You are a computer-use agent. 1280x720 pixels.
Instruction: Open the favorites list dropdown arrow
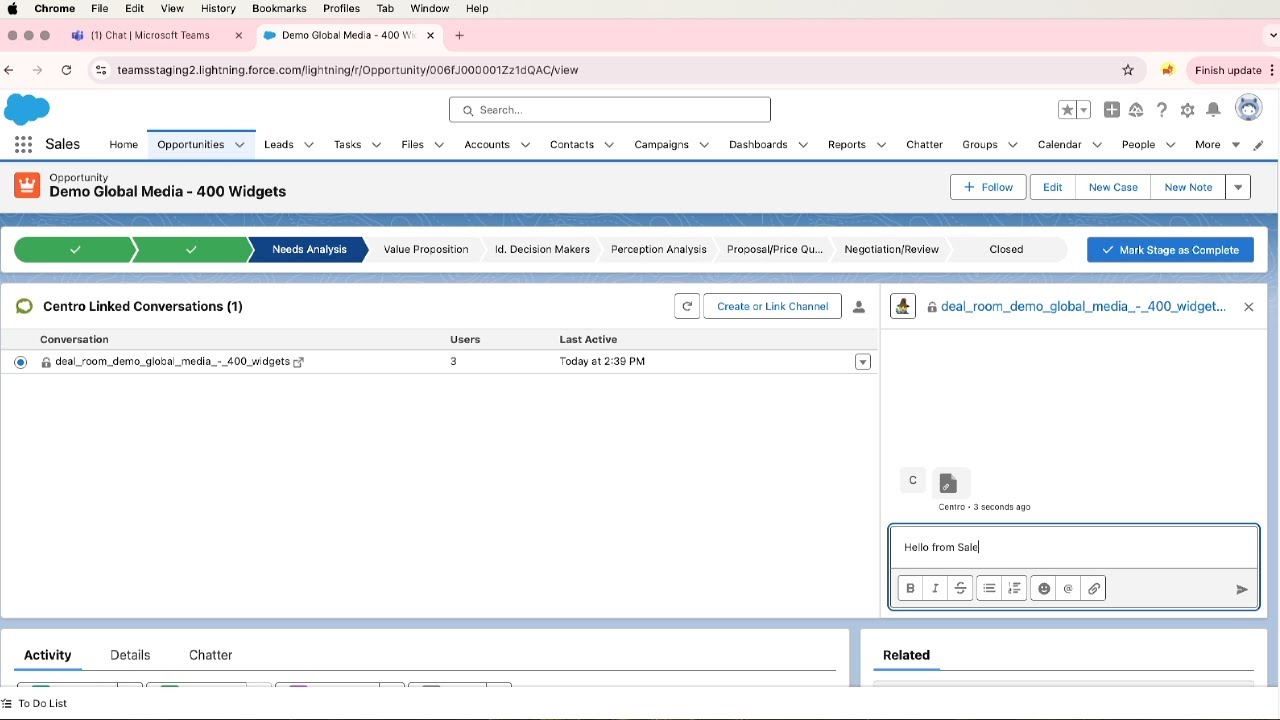pyautogui.click(x=1085, y=110)
